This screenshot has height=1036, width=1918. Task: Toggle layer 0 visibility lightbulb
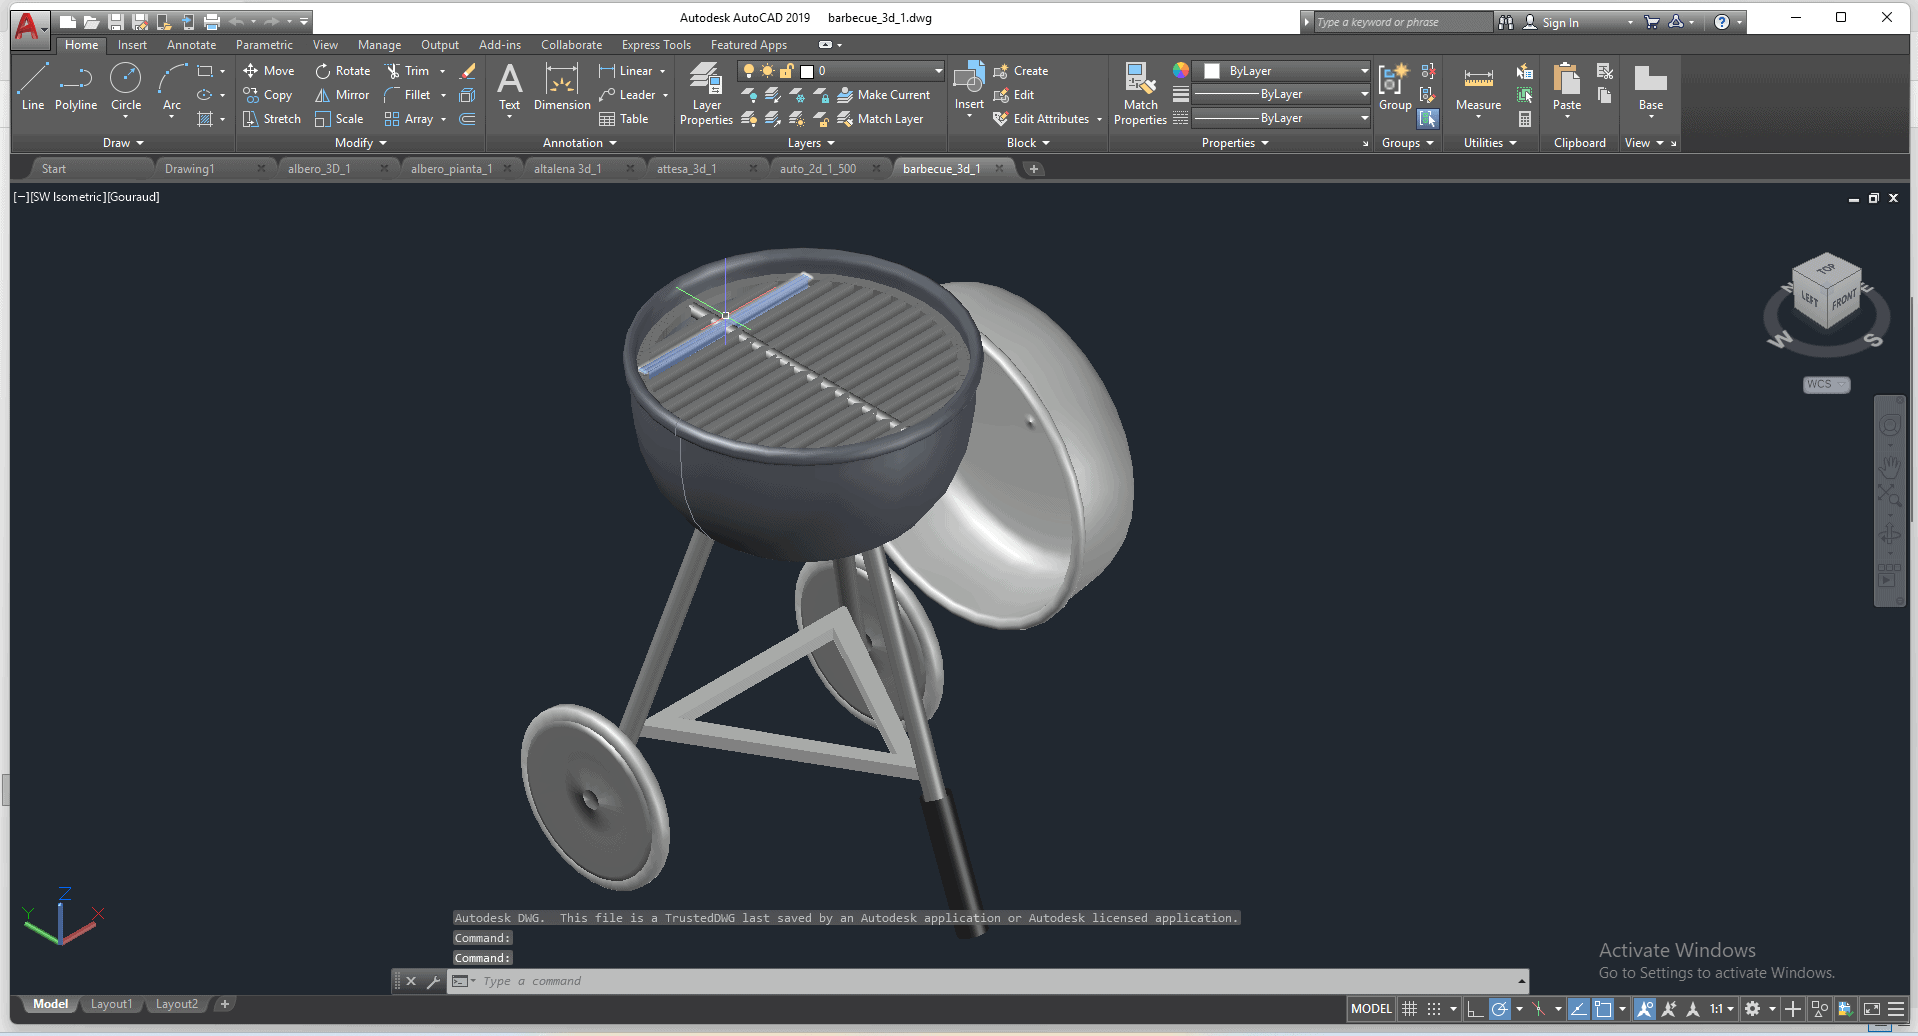(x=749, y=71)
